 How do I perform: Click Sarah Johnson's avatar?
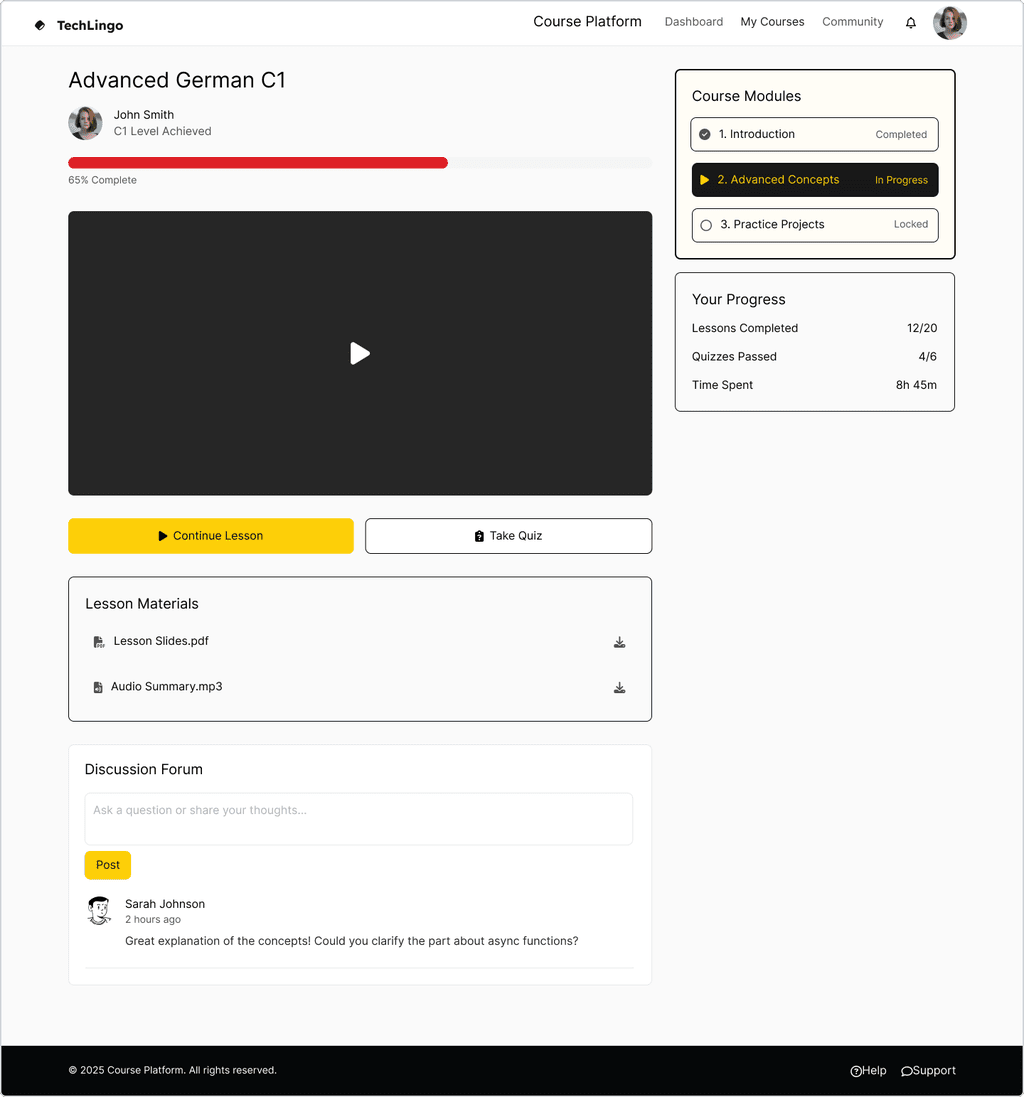(99, 912)
